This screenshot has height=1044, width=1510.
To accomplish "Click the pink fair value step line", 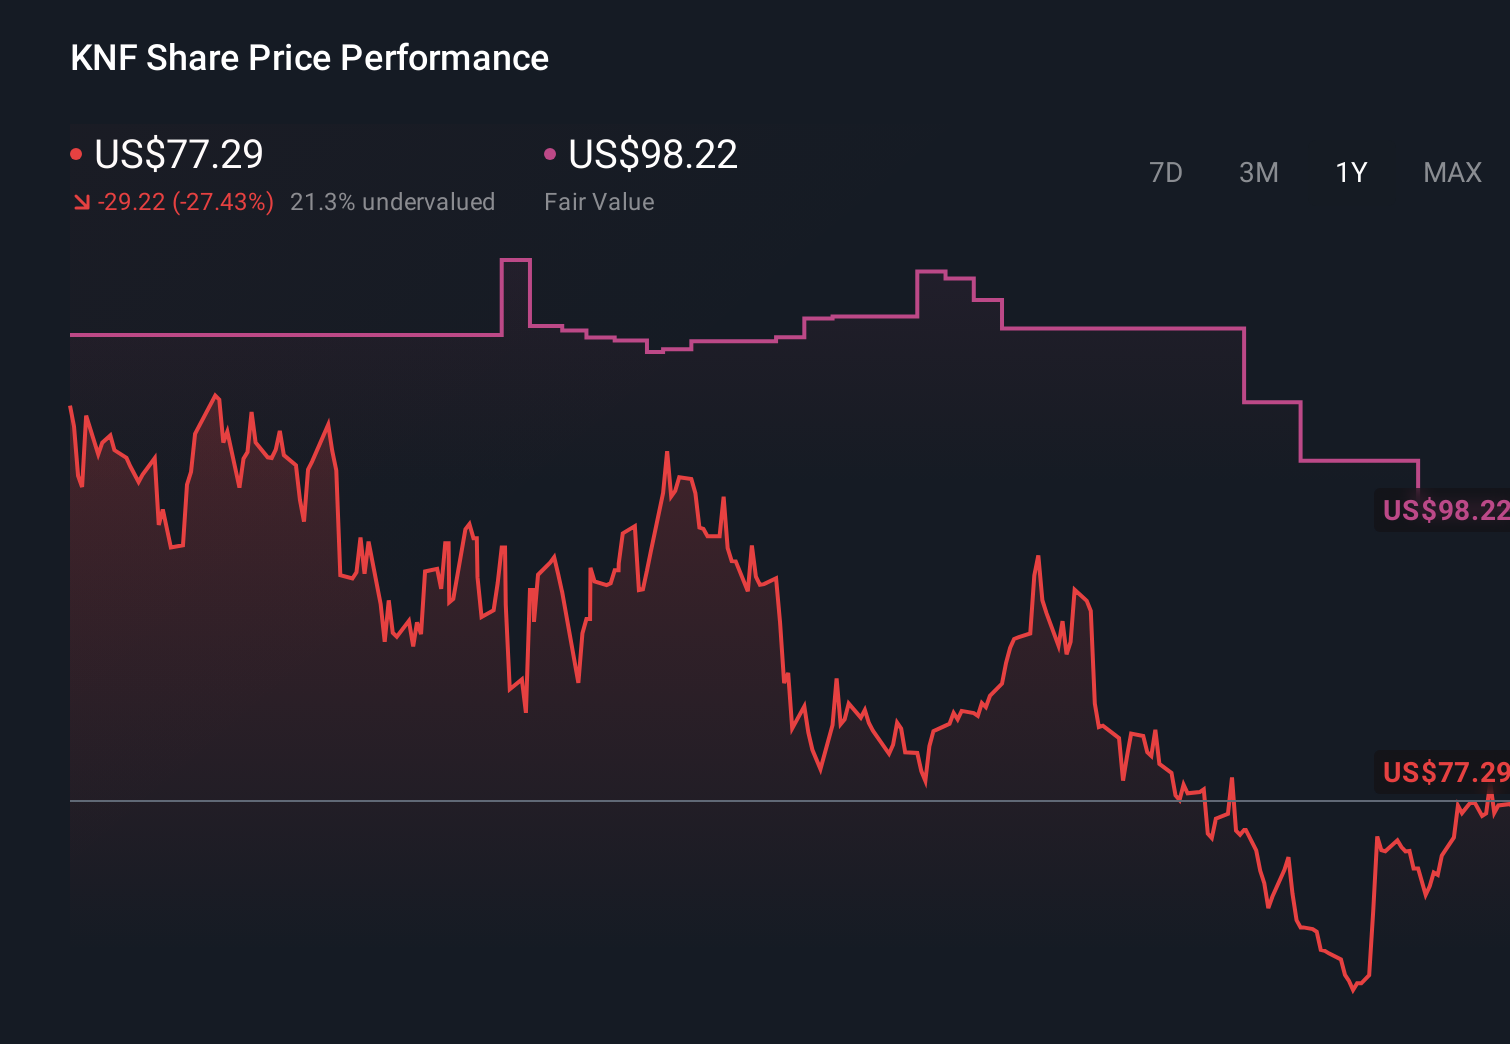I will point(300,334).
